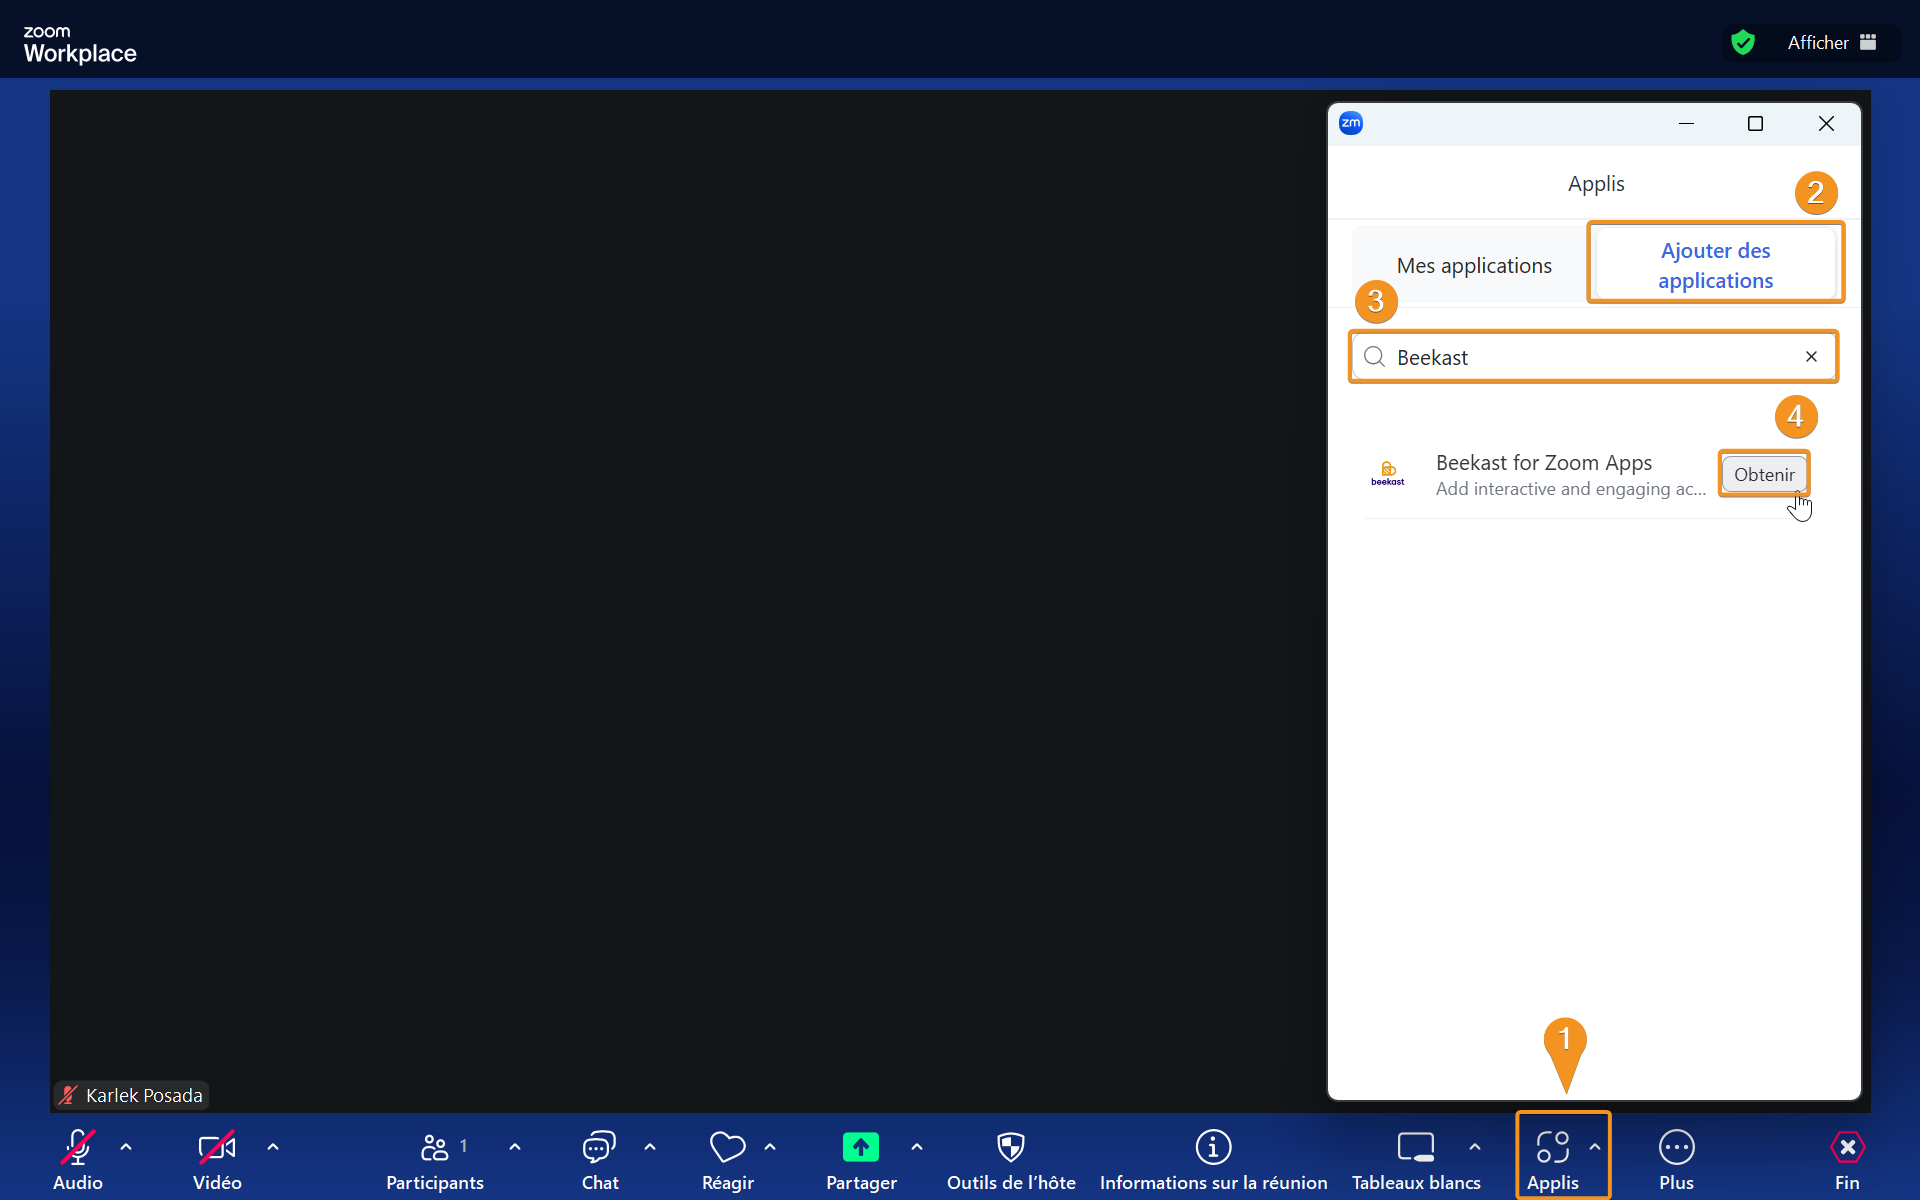The image size is (1920, 1200).
Task: Open Outils de l'hôte shield icon
Action: (1011, 1148)
